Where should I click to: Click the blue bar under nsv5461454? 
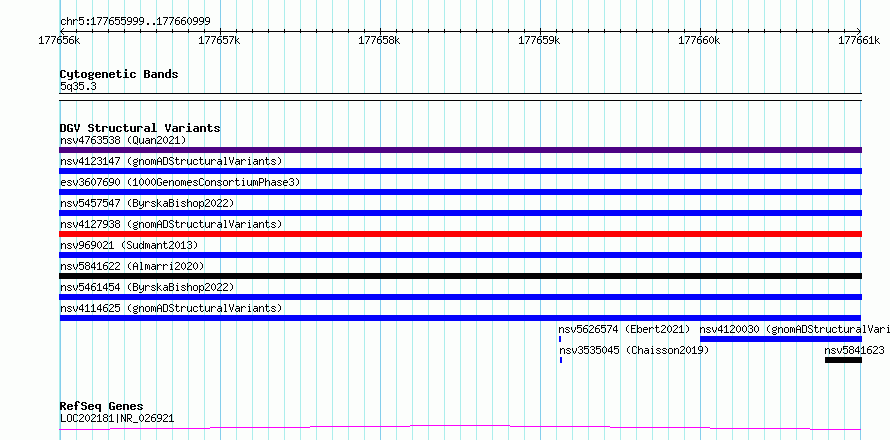(x=460, y=297)
